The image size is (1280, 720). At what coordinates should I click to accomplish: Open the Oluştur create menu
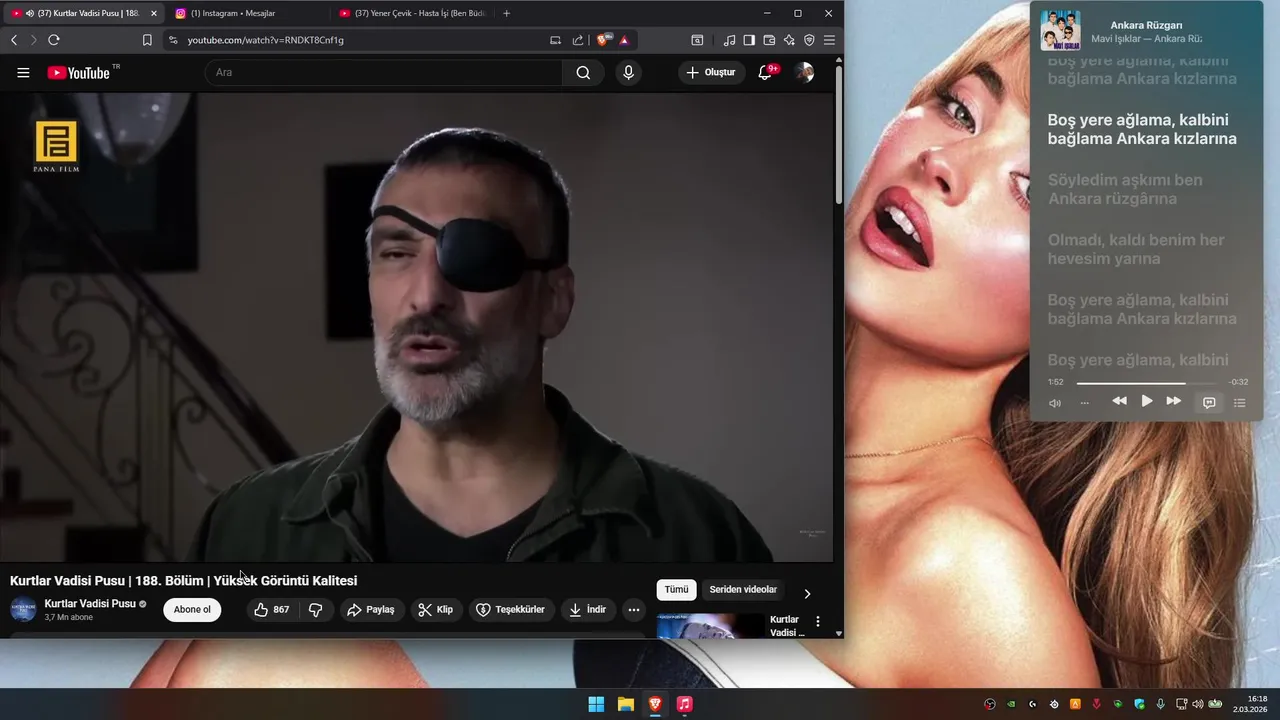tap(711, 72)
